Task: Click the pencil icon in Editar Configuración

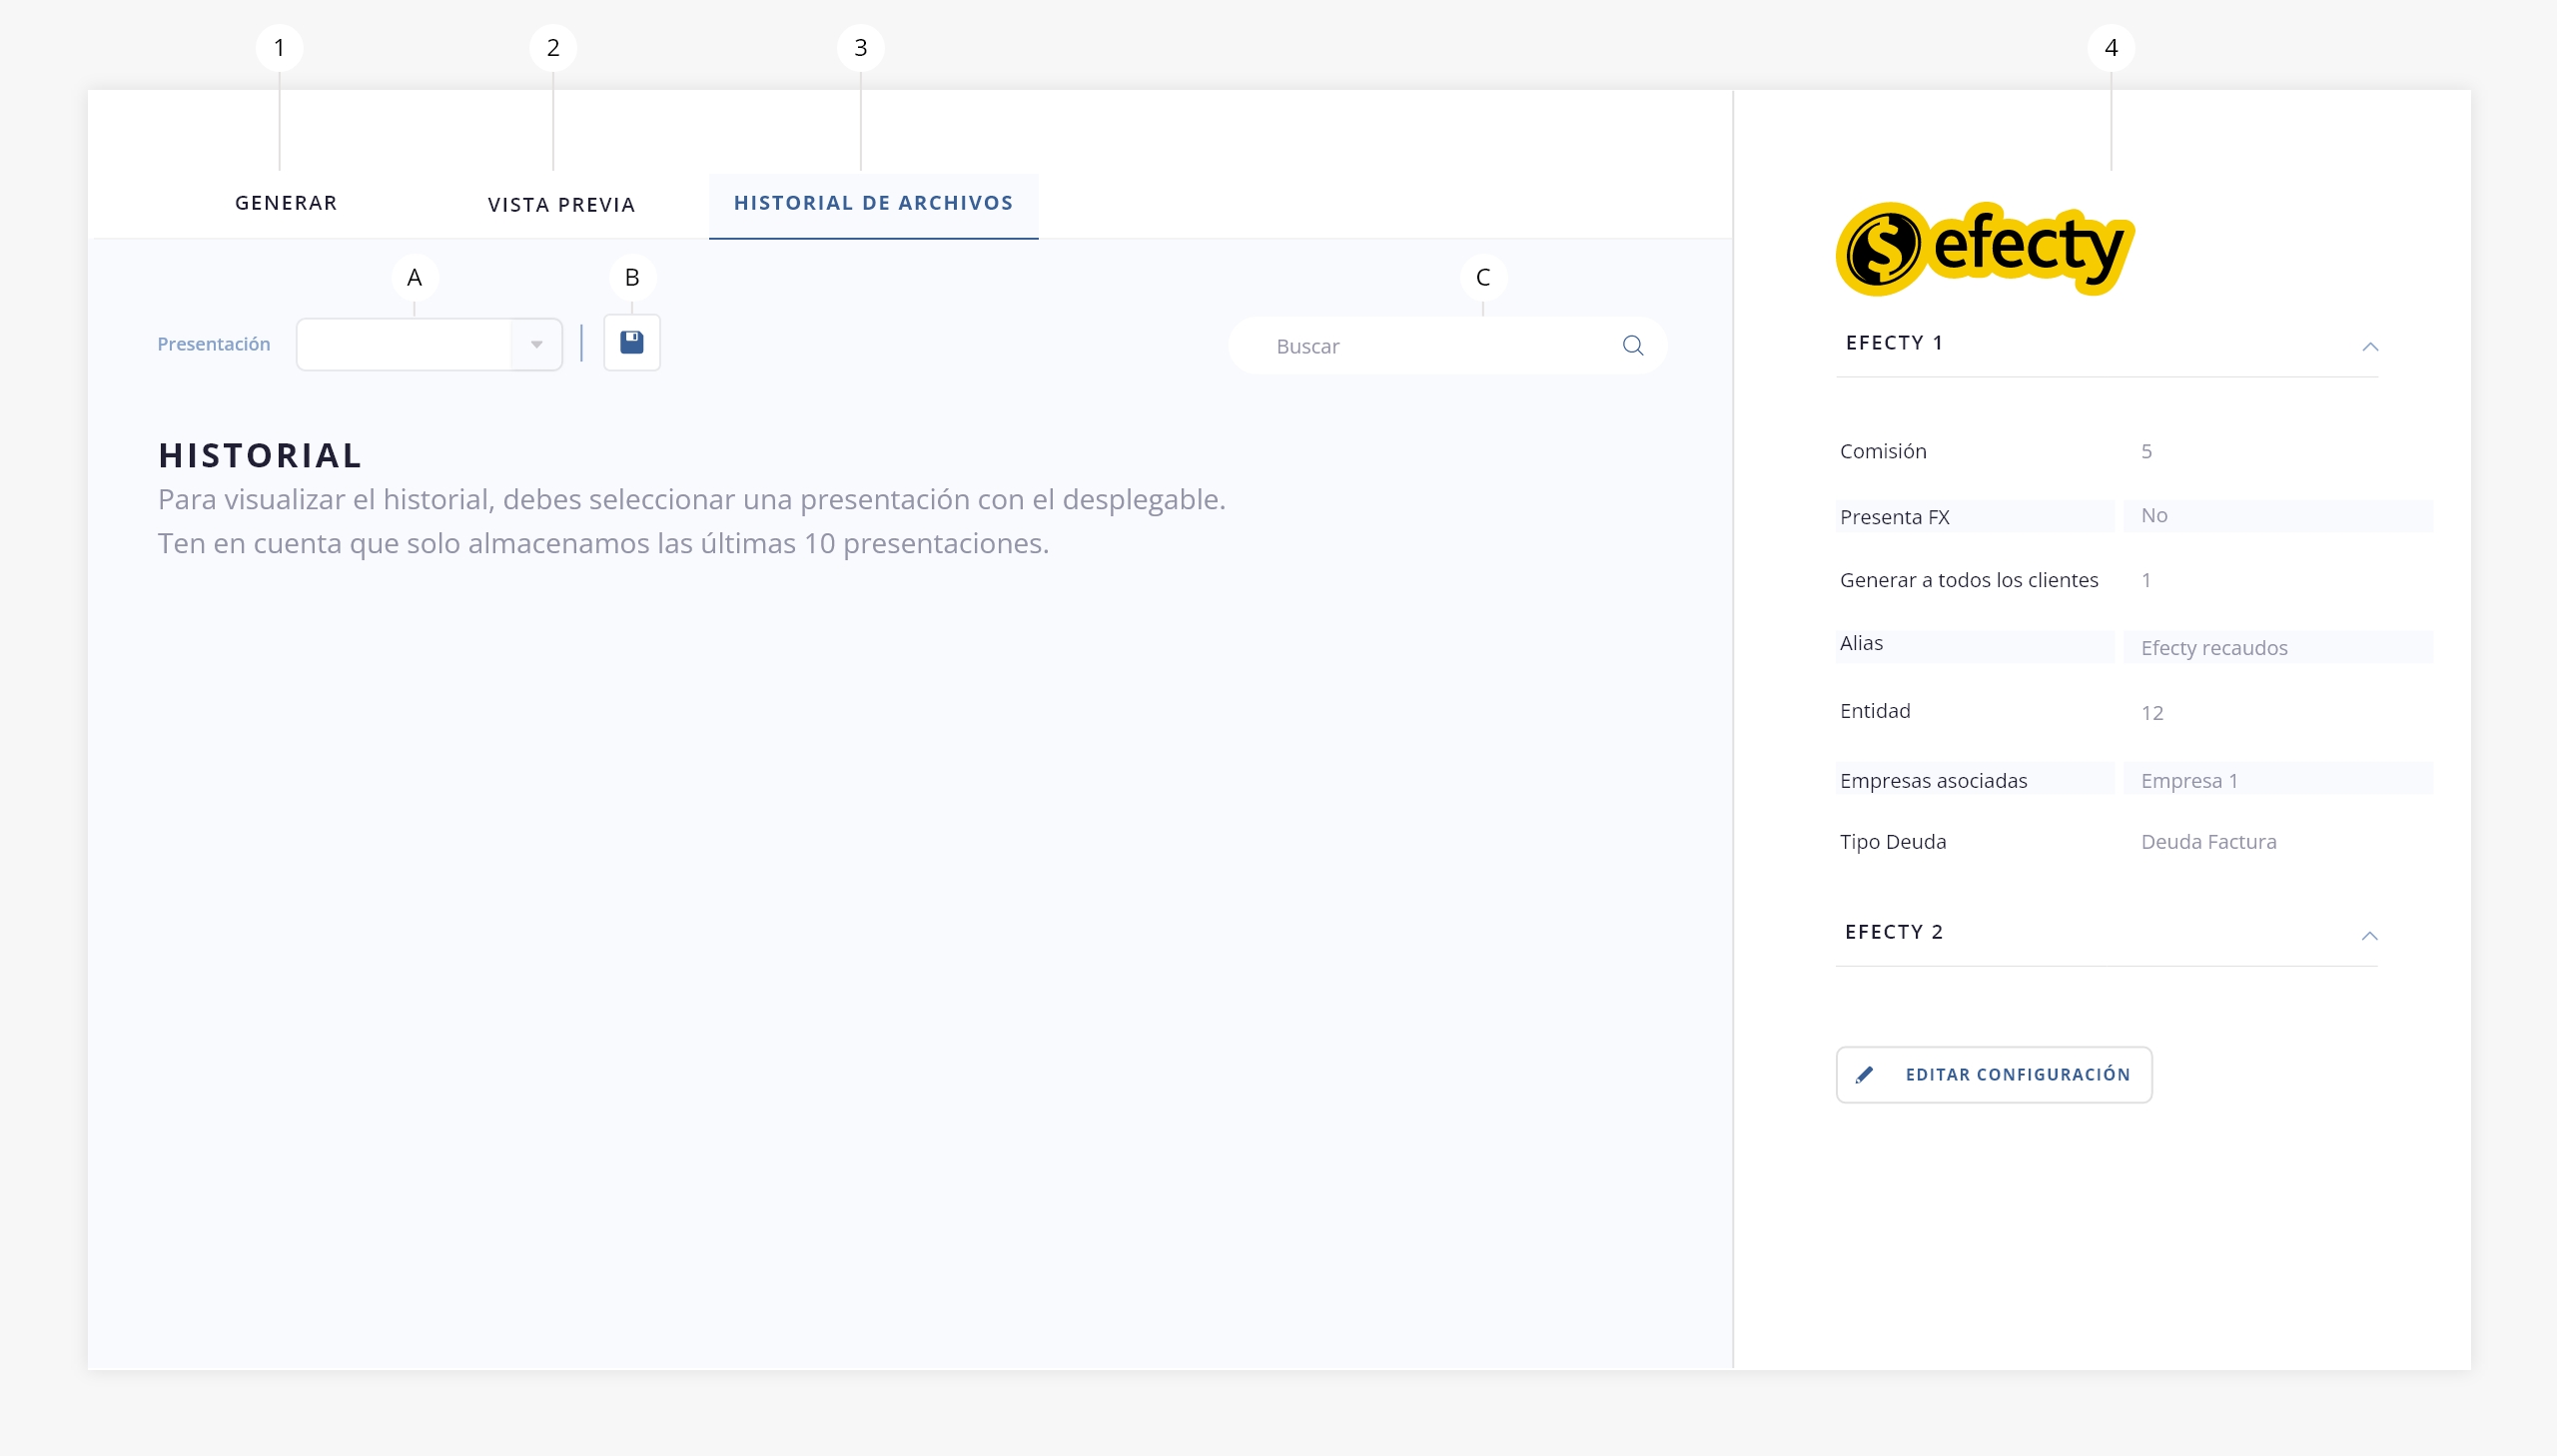Action: pos(1864,1075)
